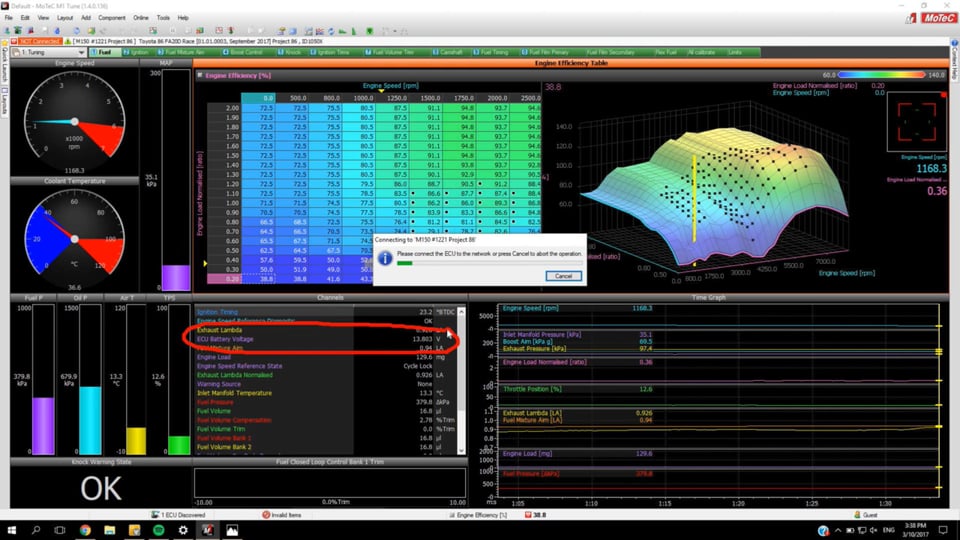Click the green shield toolbar icon
The image size is (960, 540).
(x=369, y=31)
